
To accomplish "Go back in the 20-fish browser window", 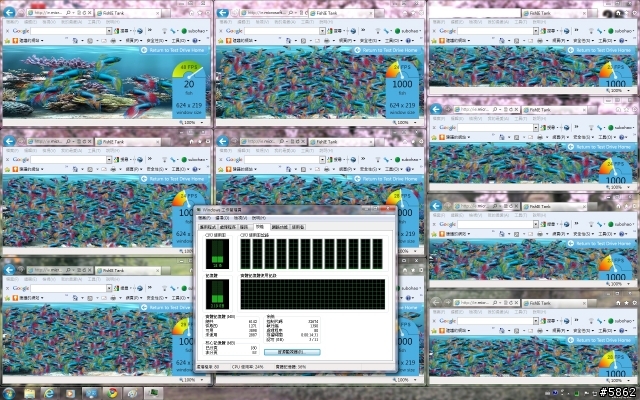I will coord(9,13).
